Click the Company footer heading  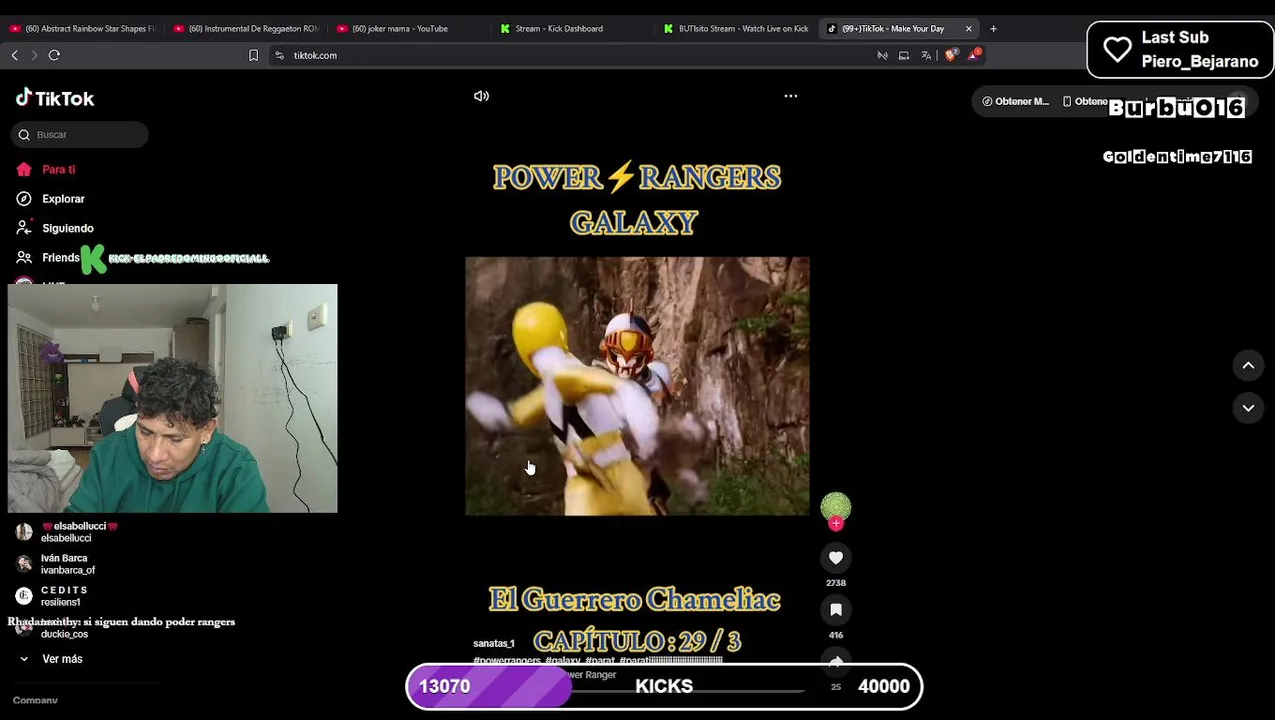(35, 701)
